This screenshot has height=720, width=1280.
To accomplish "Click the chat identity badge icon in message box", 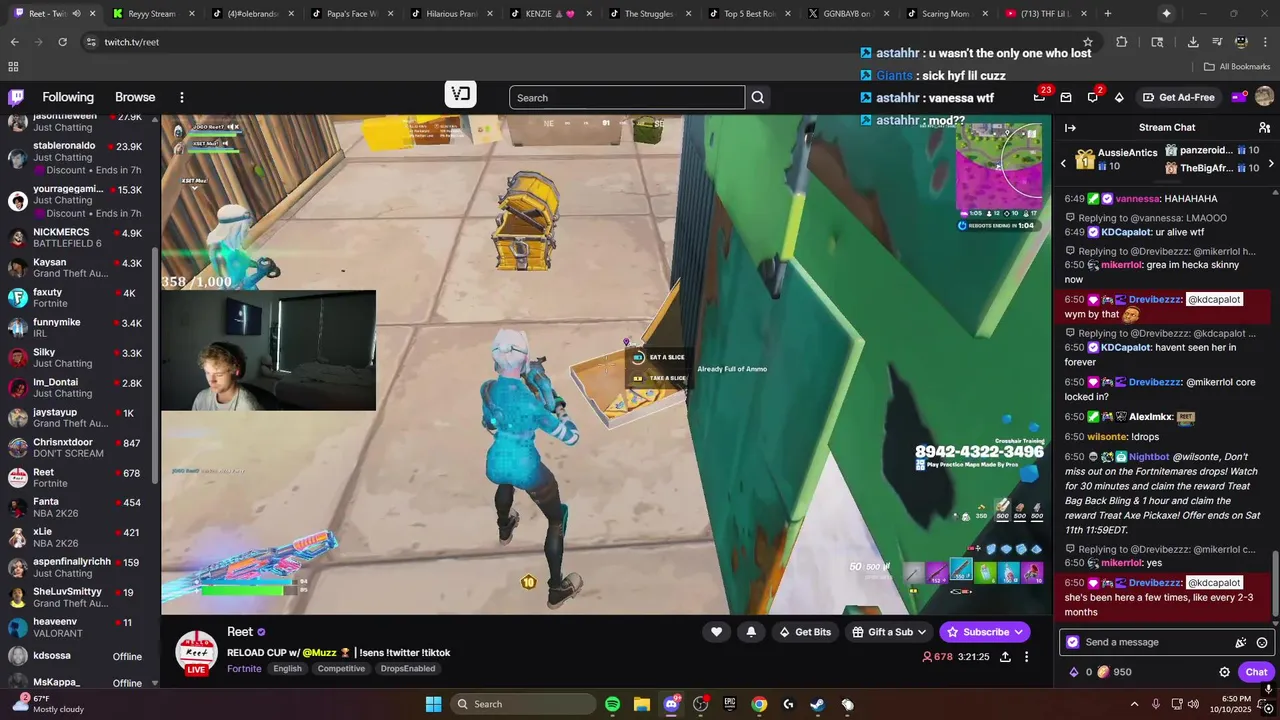I will point(1073,642).
